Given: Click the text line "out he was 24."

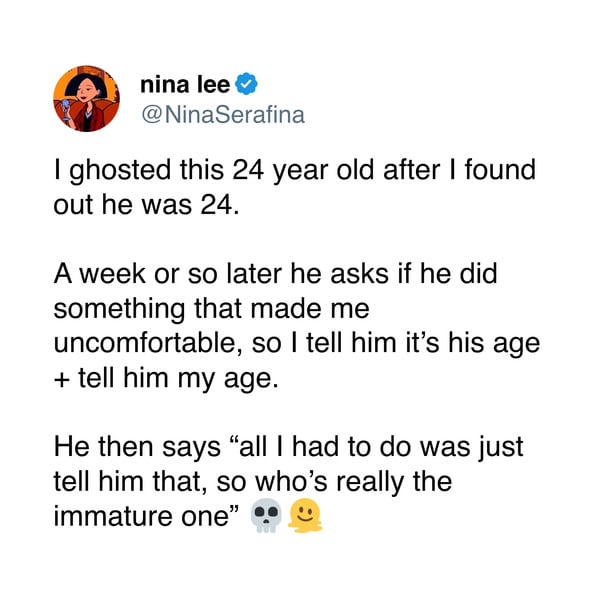Looking at the screenshot, I should pyautogui.click(x=146, y=205).
